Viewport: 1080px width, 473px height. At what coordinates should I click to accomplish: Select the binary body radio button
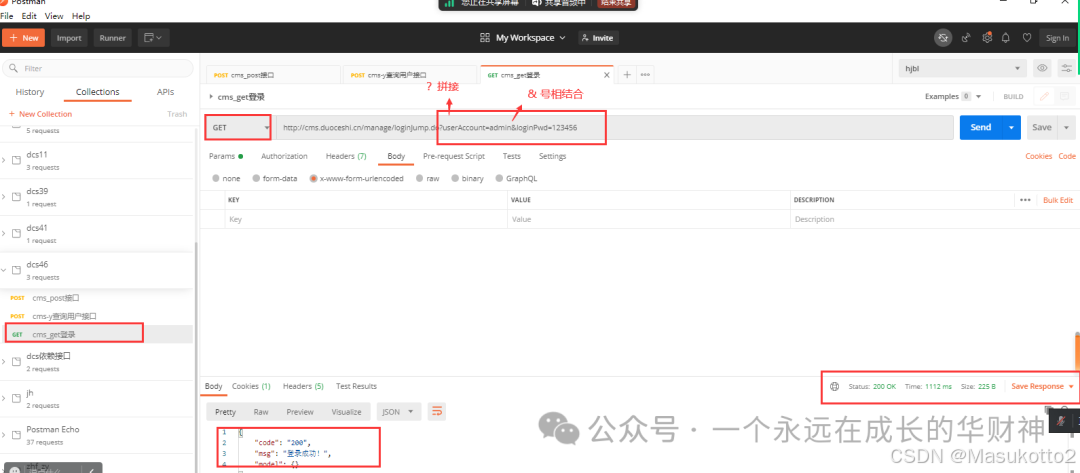455,178
